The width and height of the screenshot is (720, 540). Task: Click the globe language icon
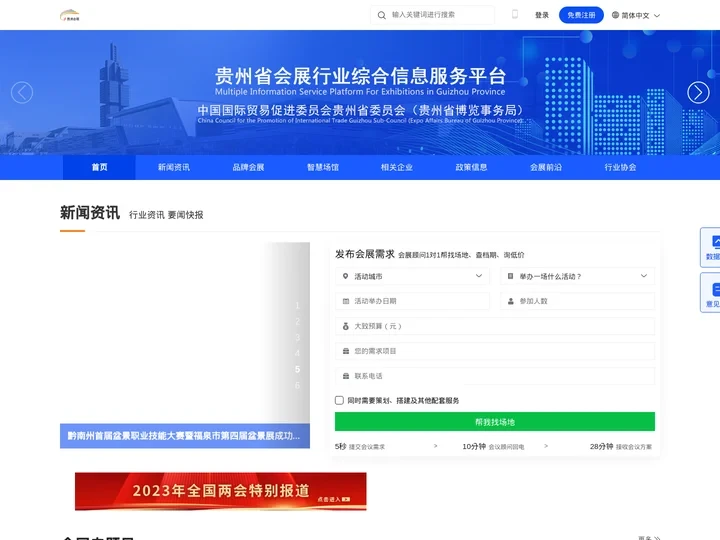coord(615,15)
